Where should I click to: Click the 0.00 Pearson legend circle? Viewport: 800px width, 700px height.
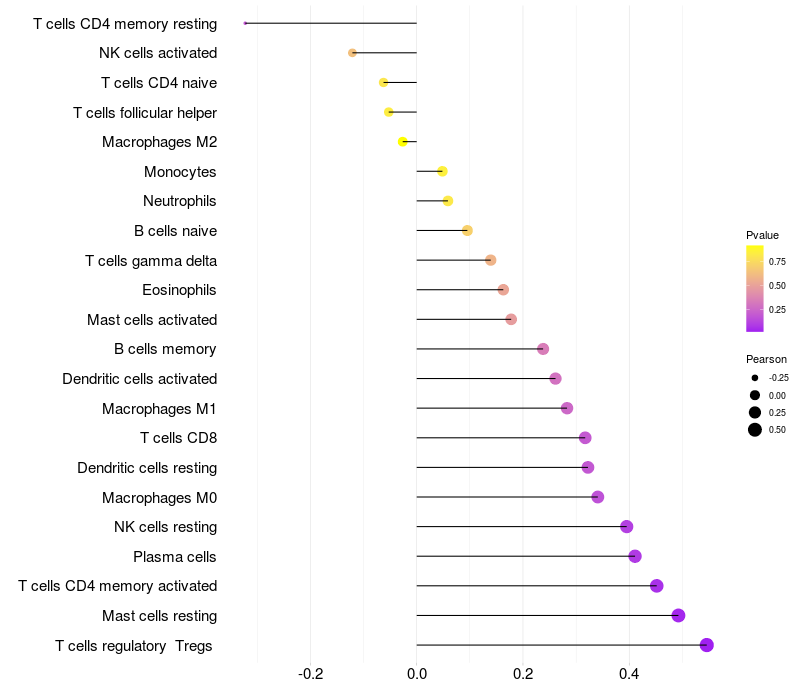pyautogui.click(x=755, y=395)
